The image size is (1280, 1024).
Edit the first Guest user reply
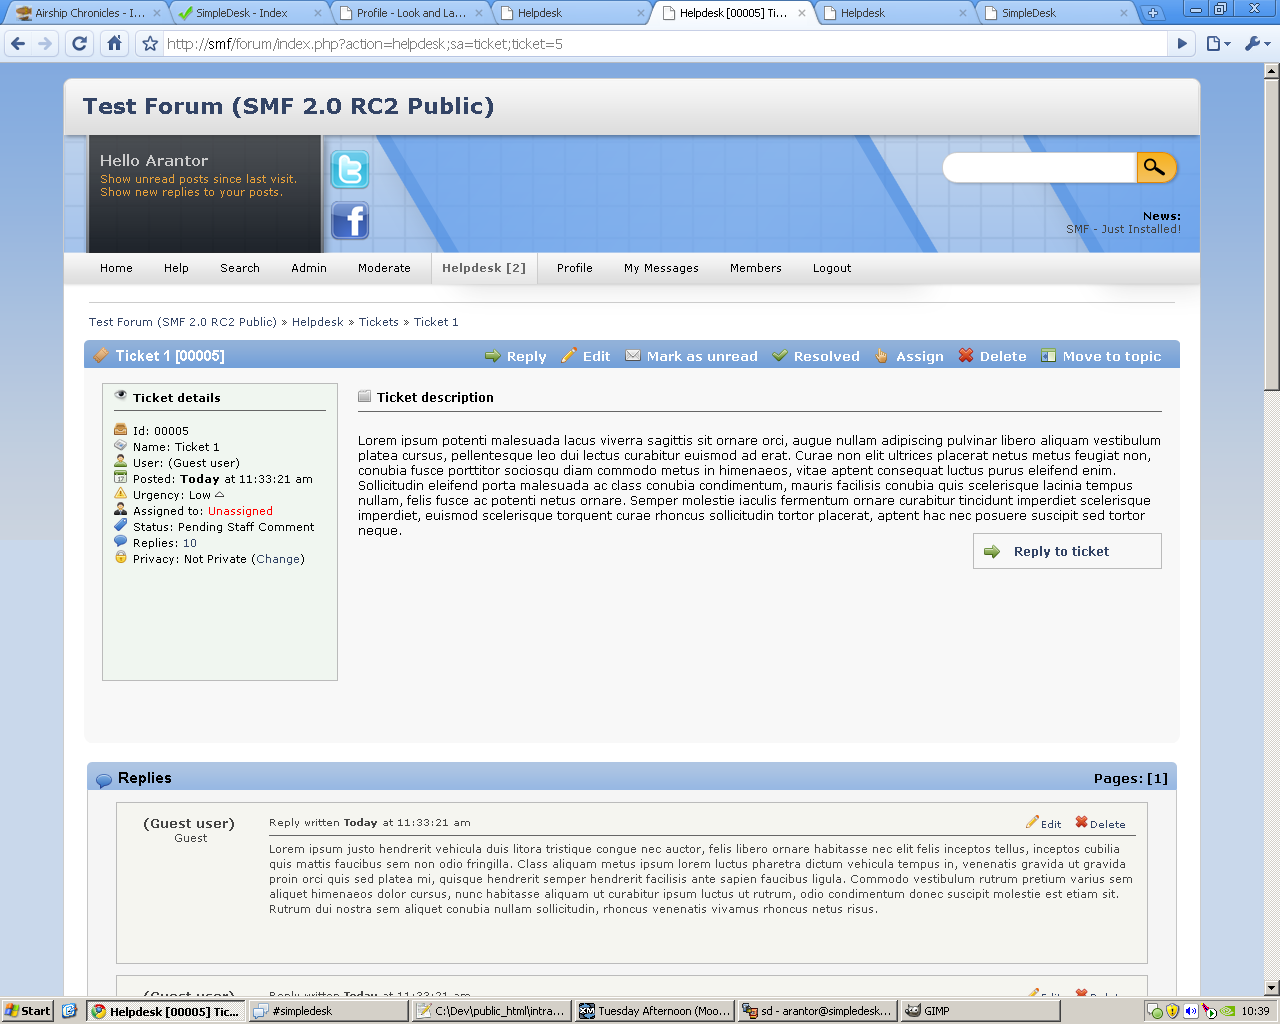[1043, 823]
